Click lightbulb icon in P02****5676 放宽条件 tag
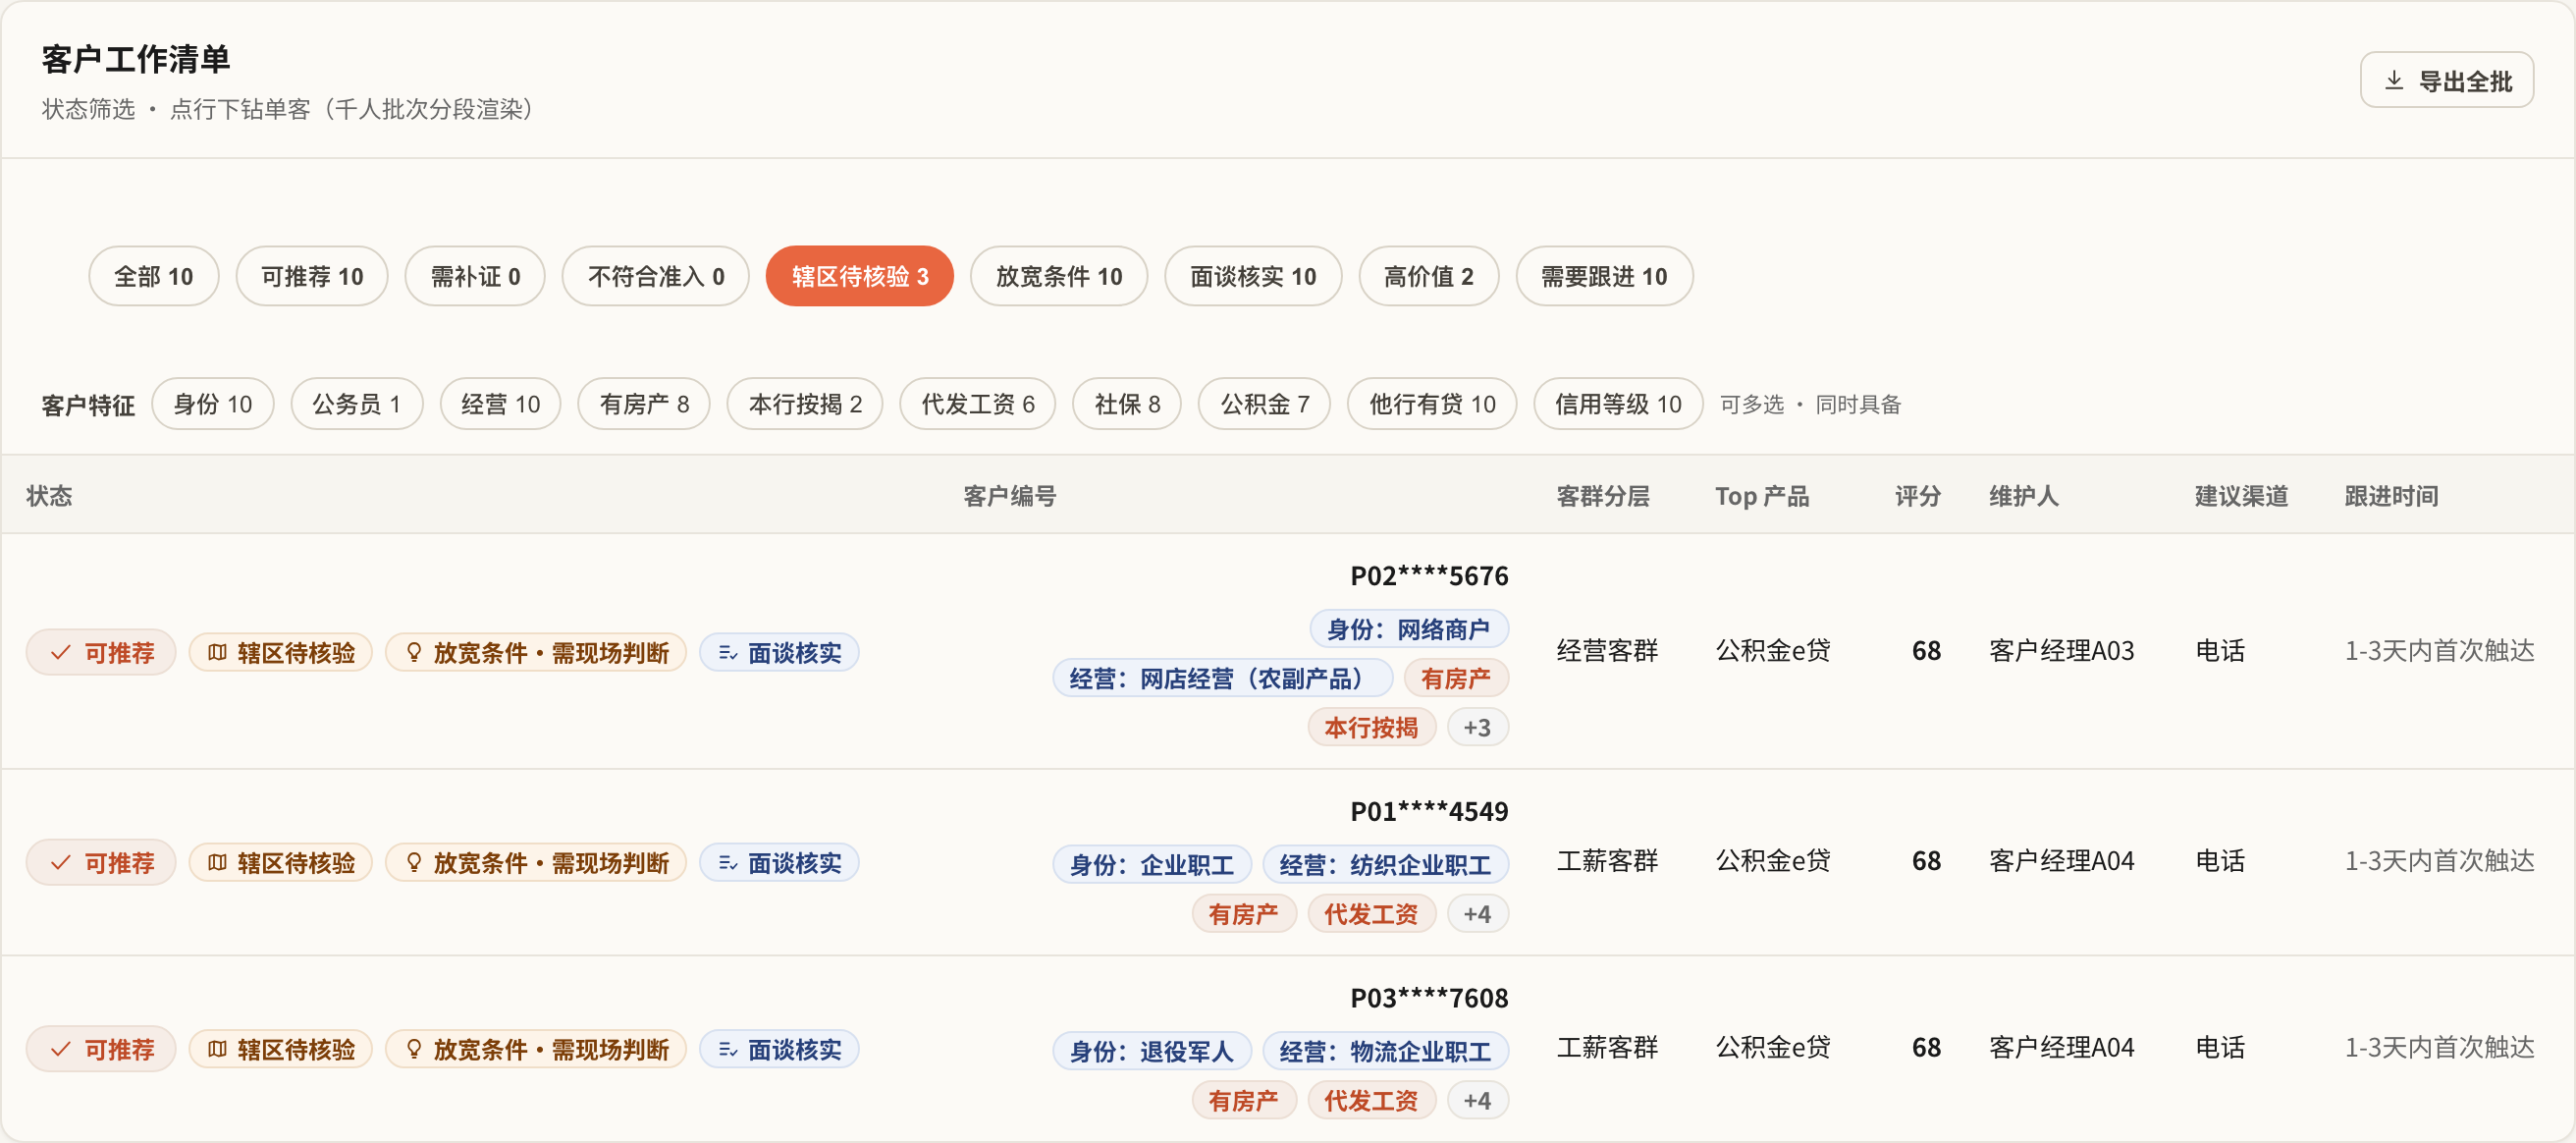The image size is (2576, 1143). [414, 652]
